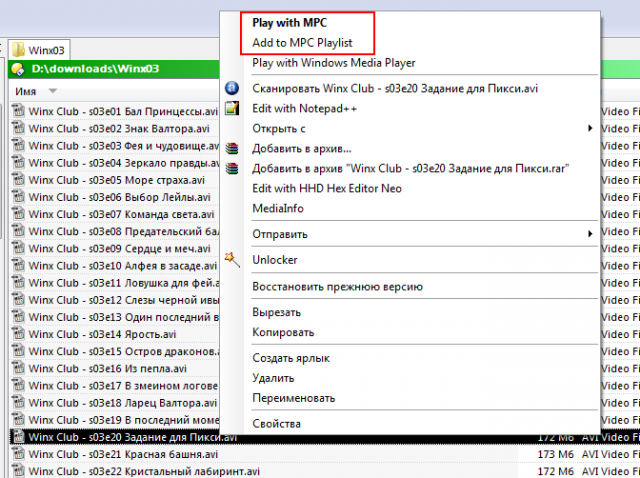Viewport: 640px width, 478px height.
Task: Click the AVI Video type of Красная башня.avi
Action: pos(611,454)
